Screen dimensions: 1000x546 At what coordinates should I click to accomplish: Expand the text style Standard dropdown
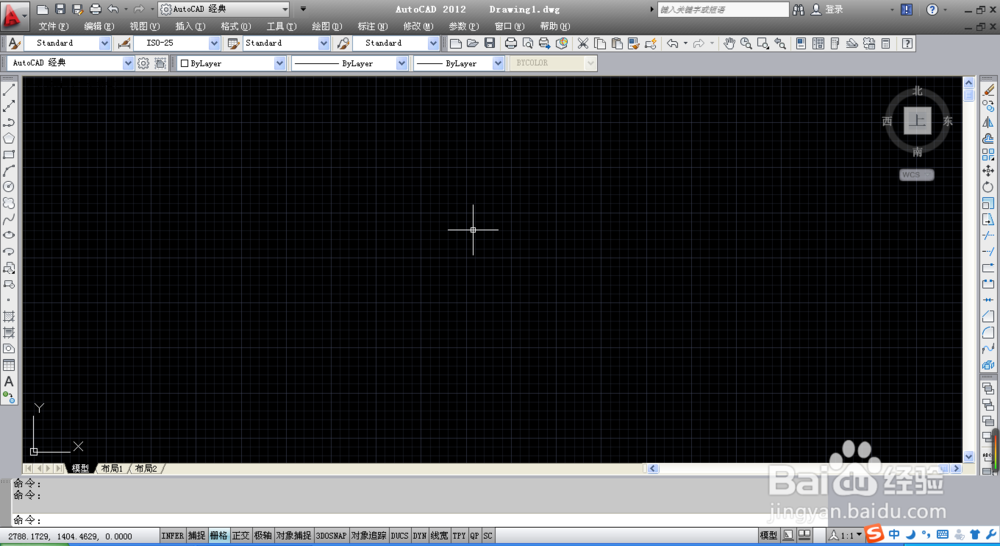[x=105, y=43]
